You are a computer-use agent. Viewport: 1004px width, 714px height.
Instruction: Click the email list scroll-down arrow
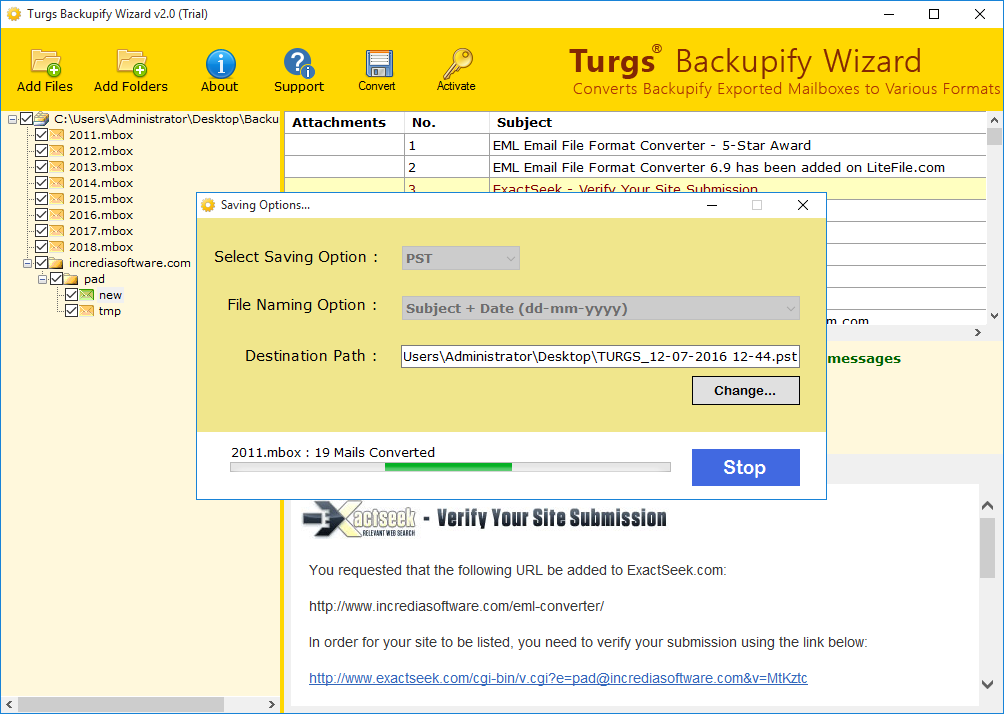click(x=994, y=315)
